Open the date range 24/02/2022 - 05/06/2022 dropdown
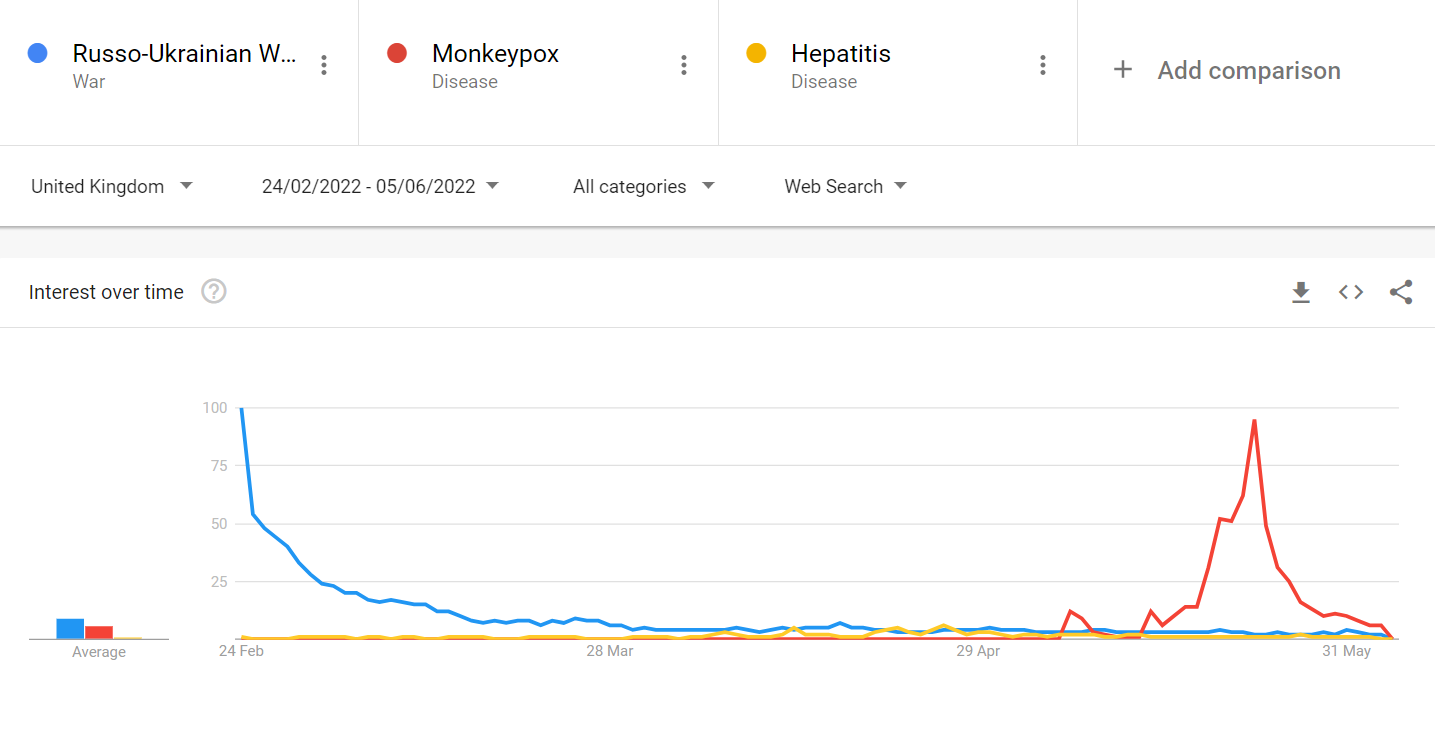Image resolution: width=1435 pixels, height=742 pixels. 380,186
